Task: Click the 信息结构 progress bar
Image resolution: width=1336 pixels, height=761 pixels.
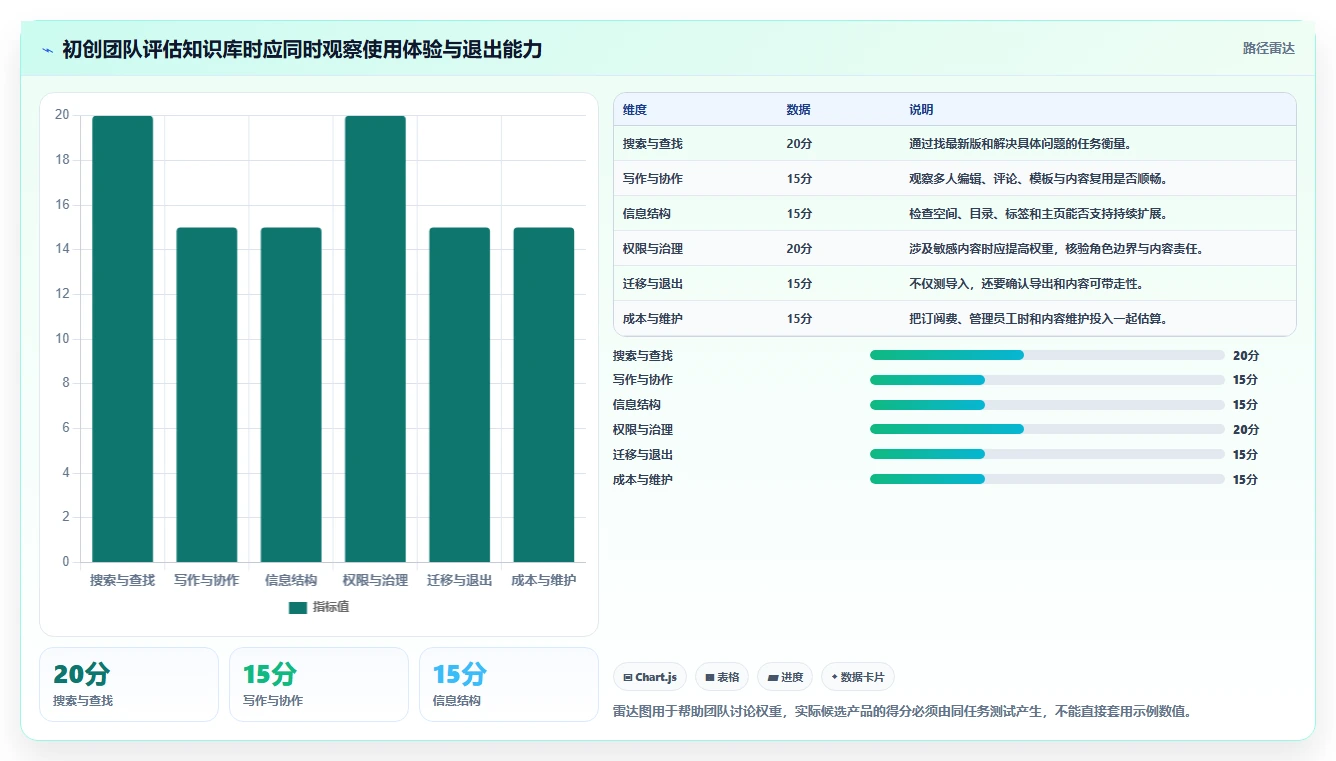Action: [1047, 405]
